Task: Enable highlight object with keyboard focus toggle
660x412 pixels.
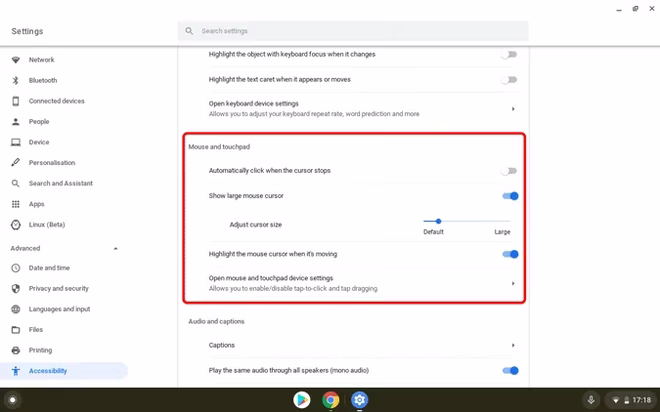Action: tap(509, 55)
